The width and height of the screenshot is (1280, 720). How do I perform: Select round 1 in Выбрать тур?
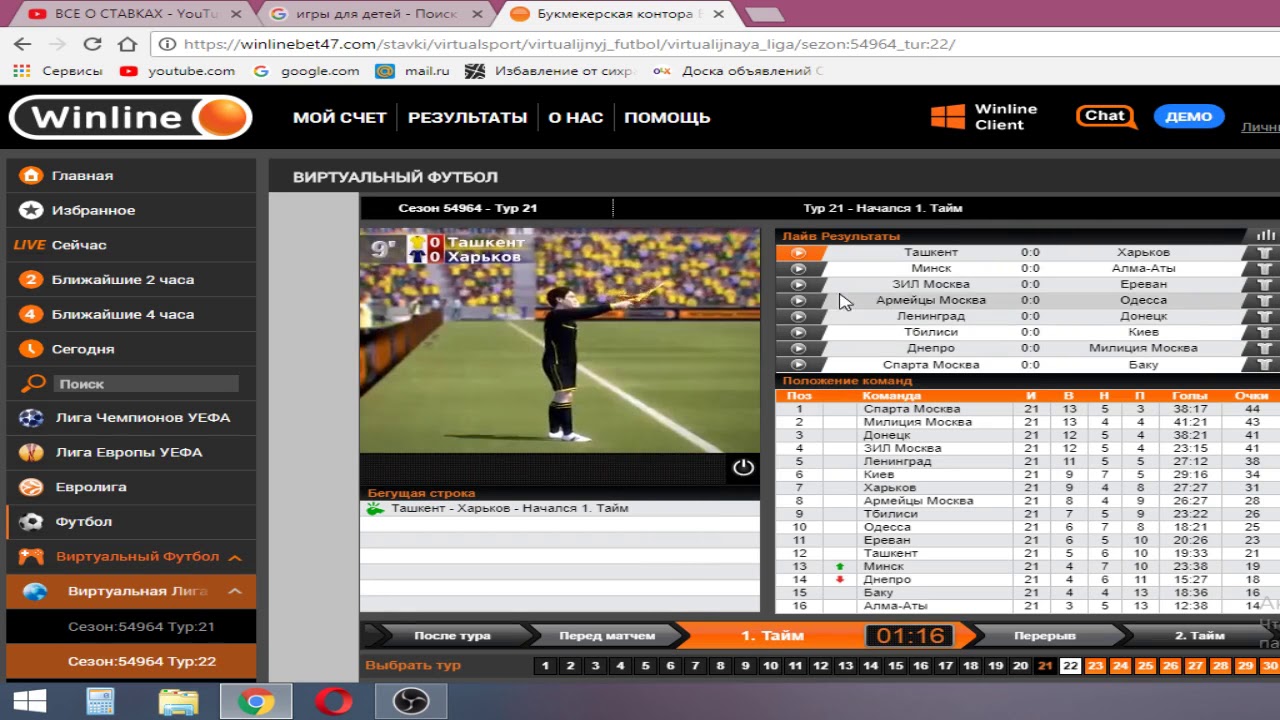pyautogui.click(x=545, y=666)
